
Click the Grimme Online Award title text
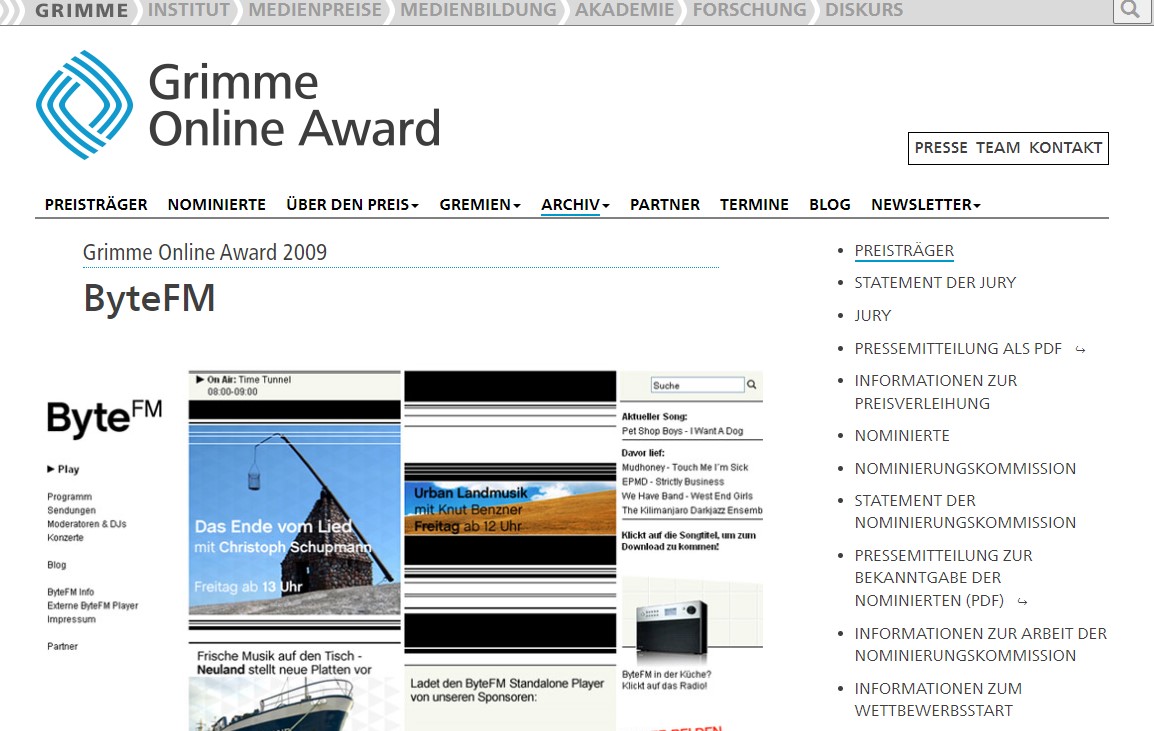coord(294,105)
